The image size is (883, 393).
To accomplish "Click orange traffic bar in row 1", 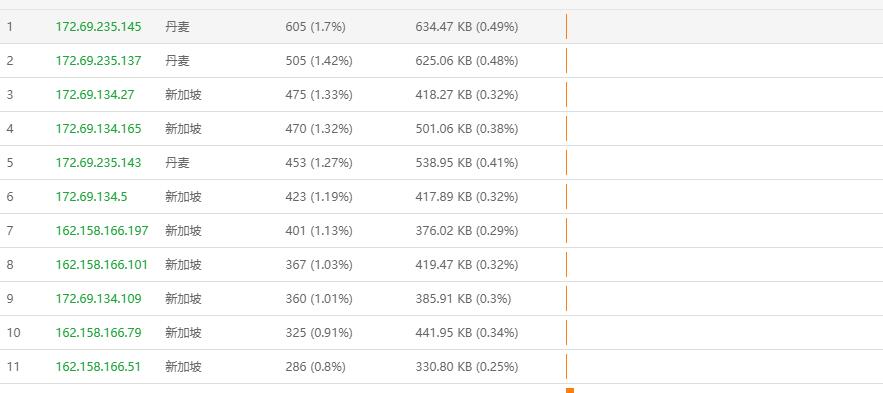I will click(567, 26).
